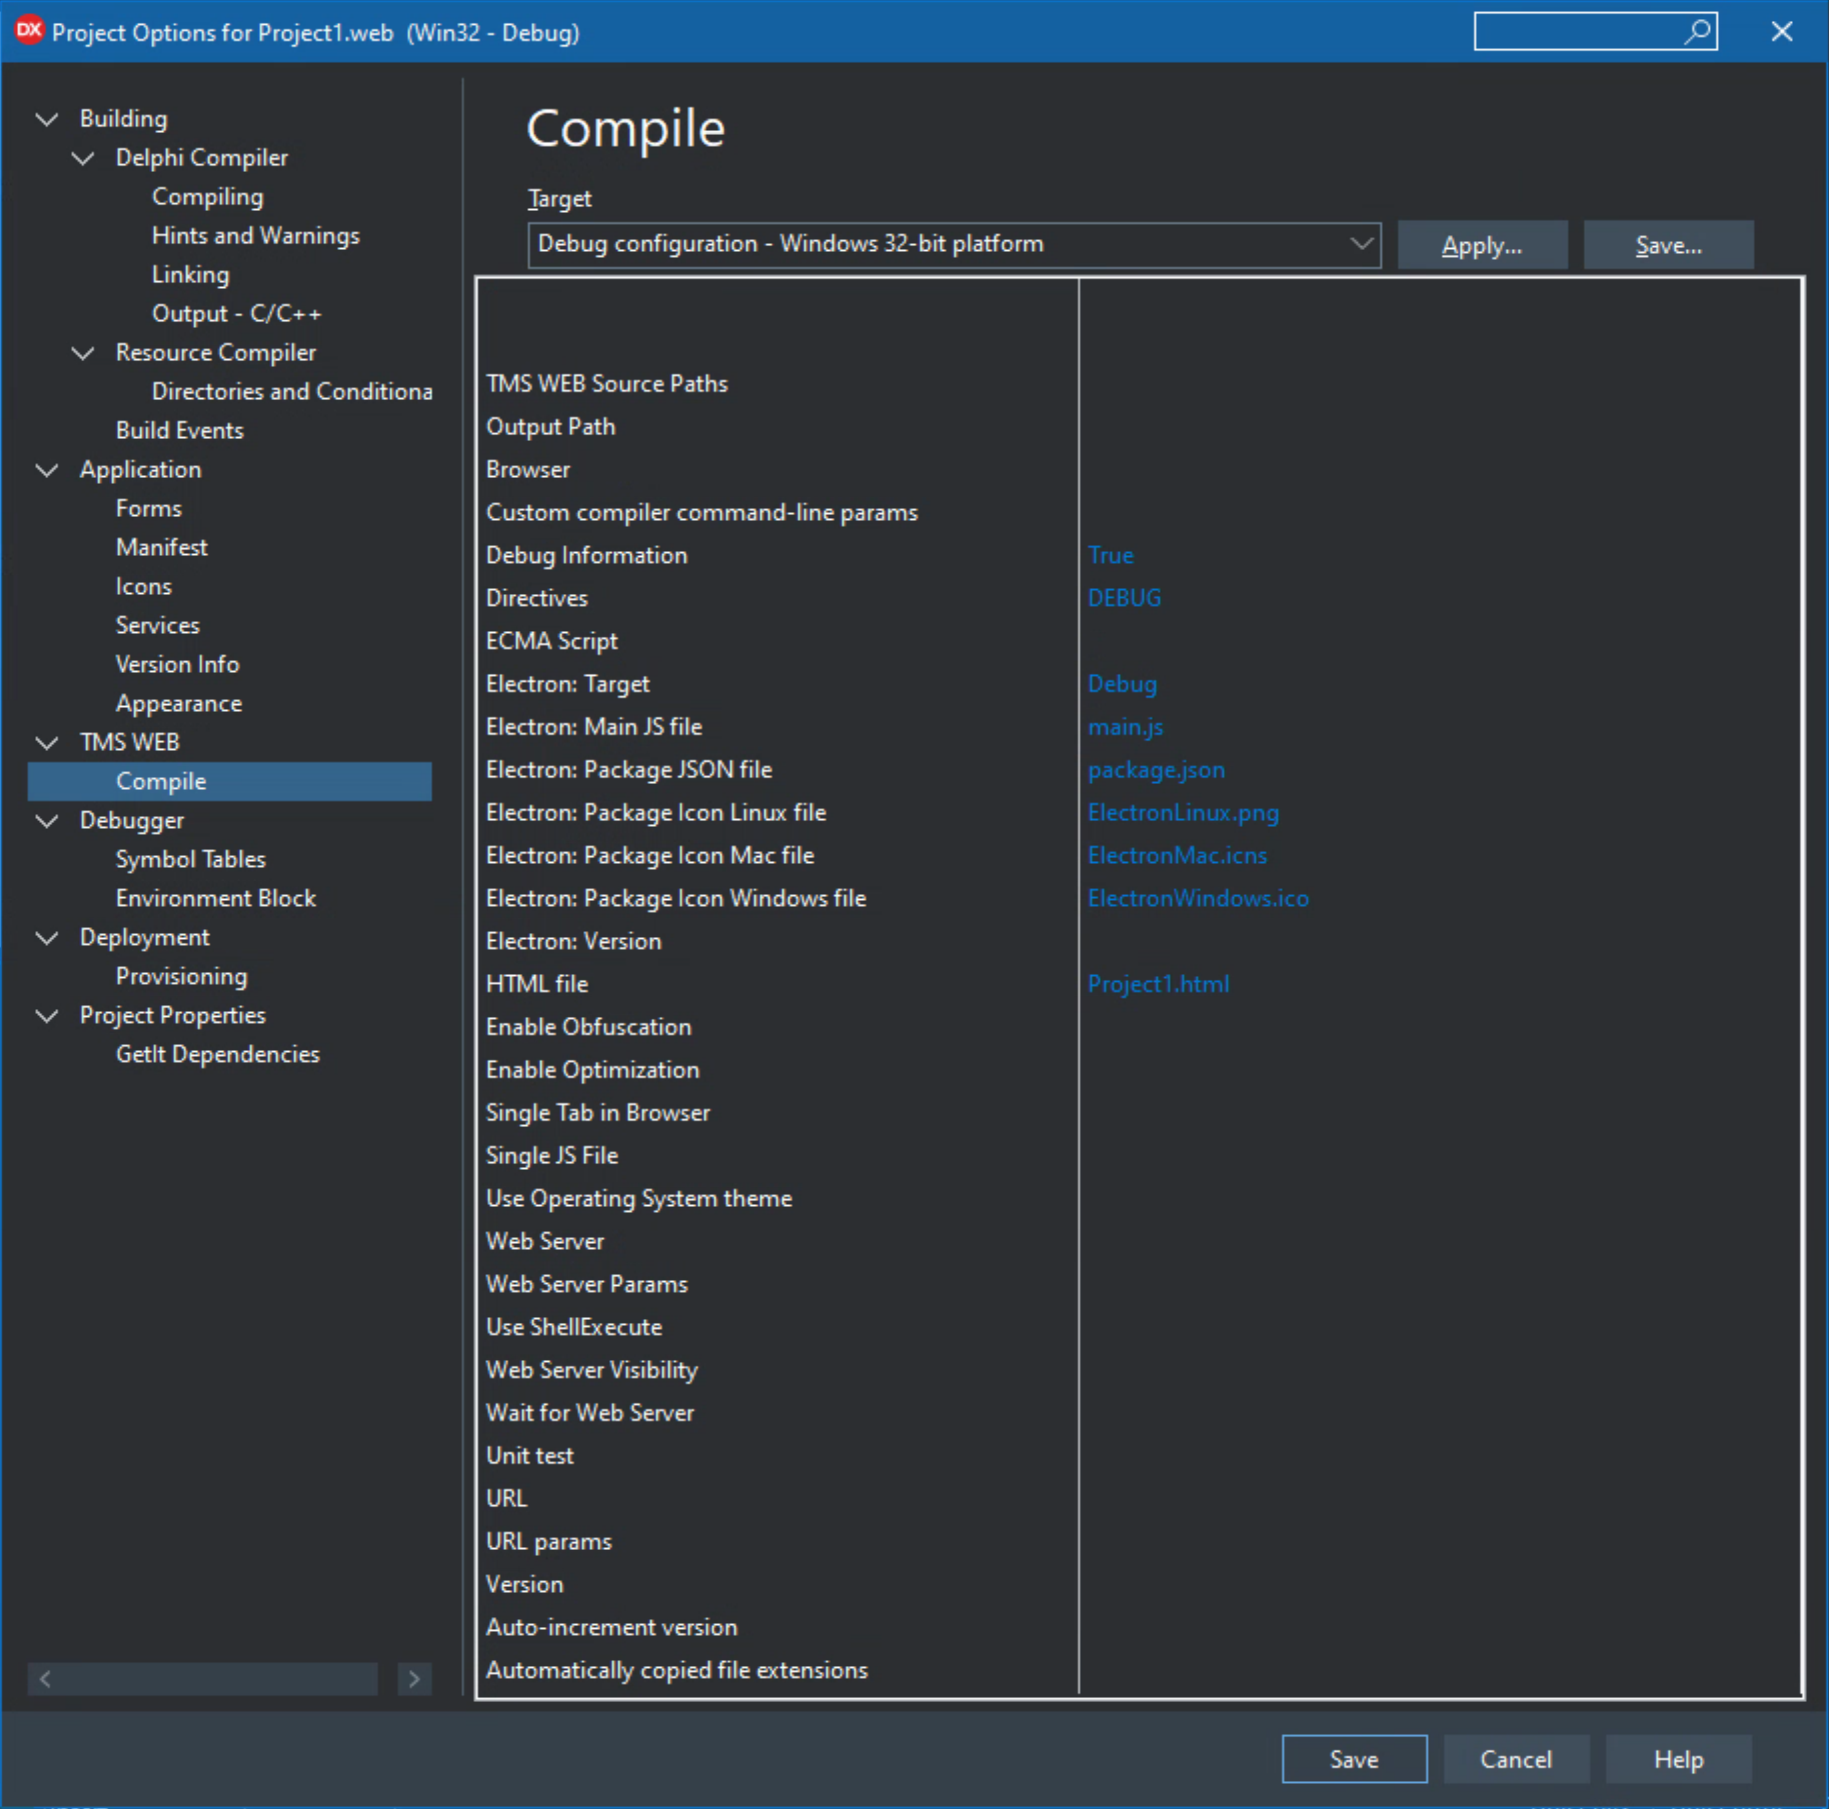Image resolution: width=1829 pixels, height=1809 pixels.
Task: Select Compiling in the options tree
Action: pyautogui.click(x=207, y=197)
